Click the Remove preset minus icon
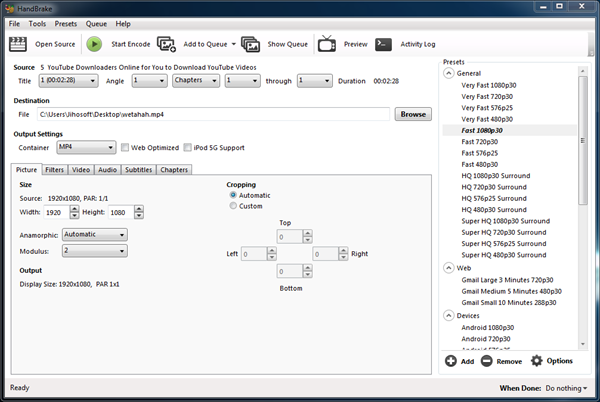This screenshot has height=402, width=600. [x=486, y=361]
